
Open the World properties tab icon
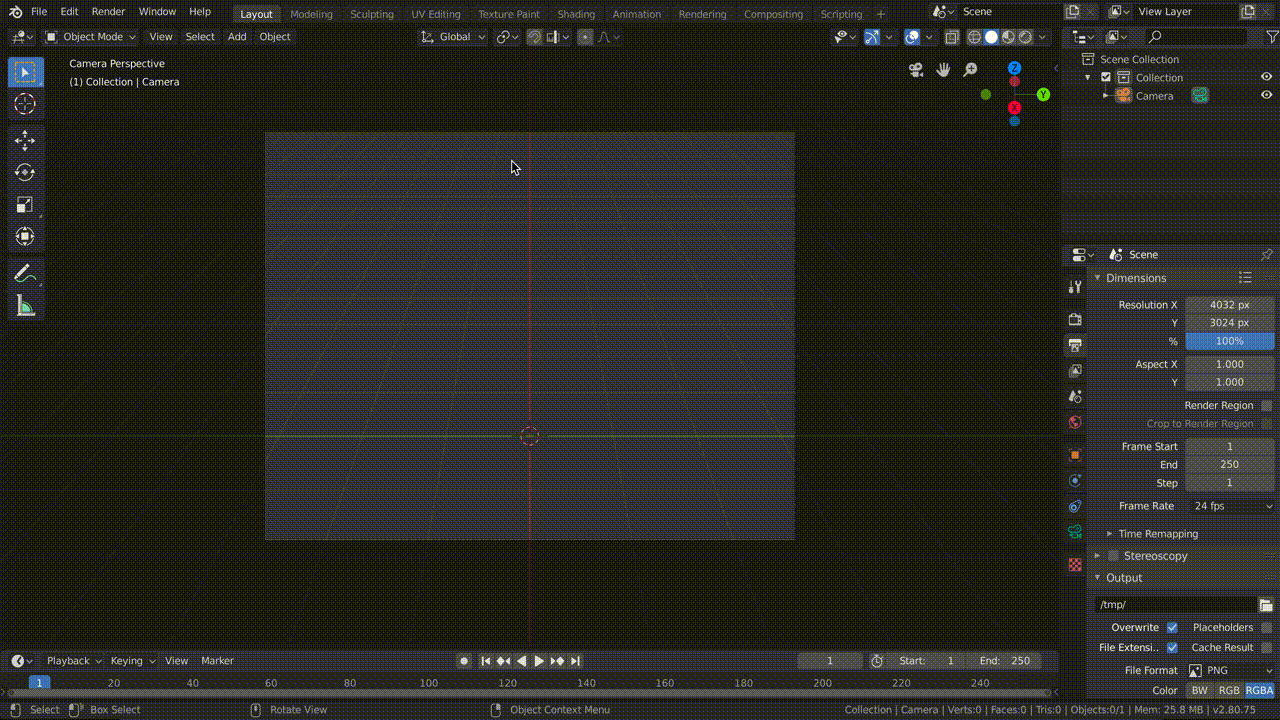(1075, 423)
